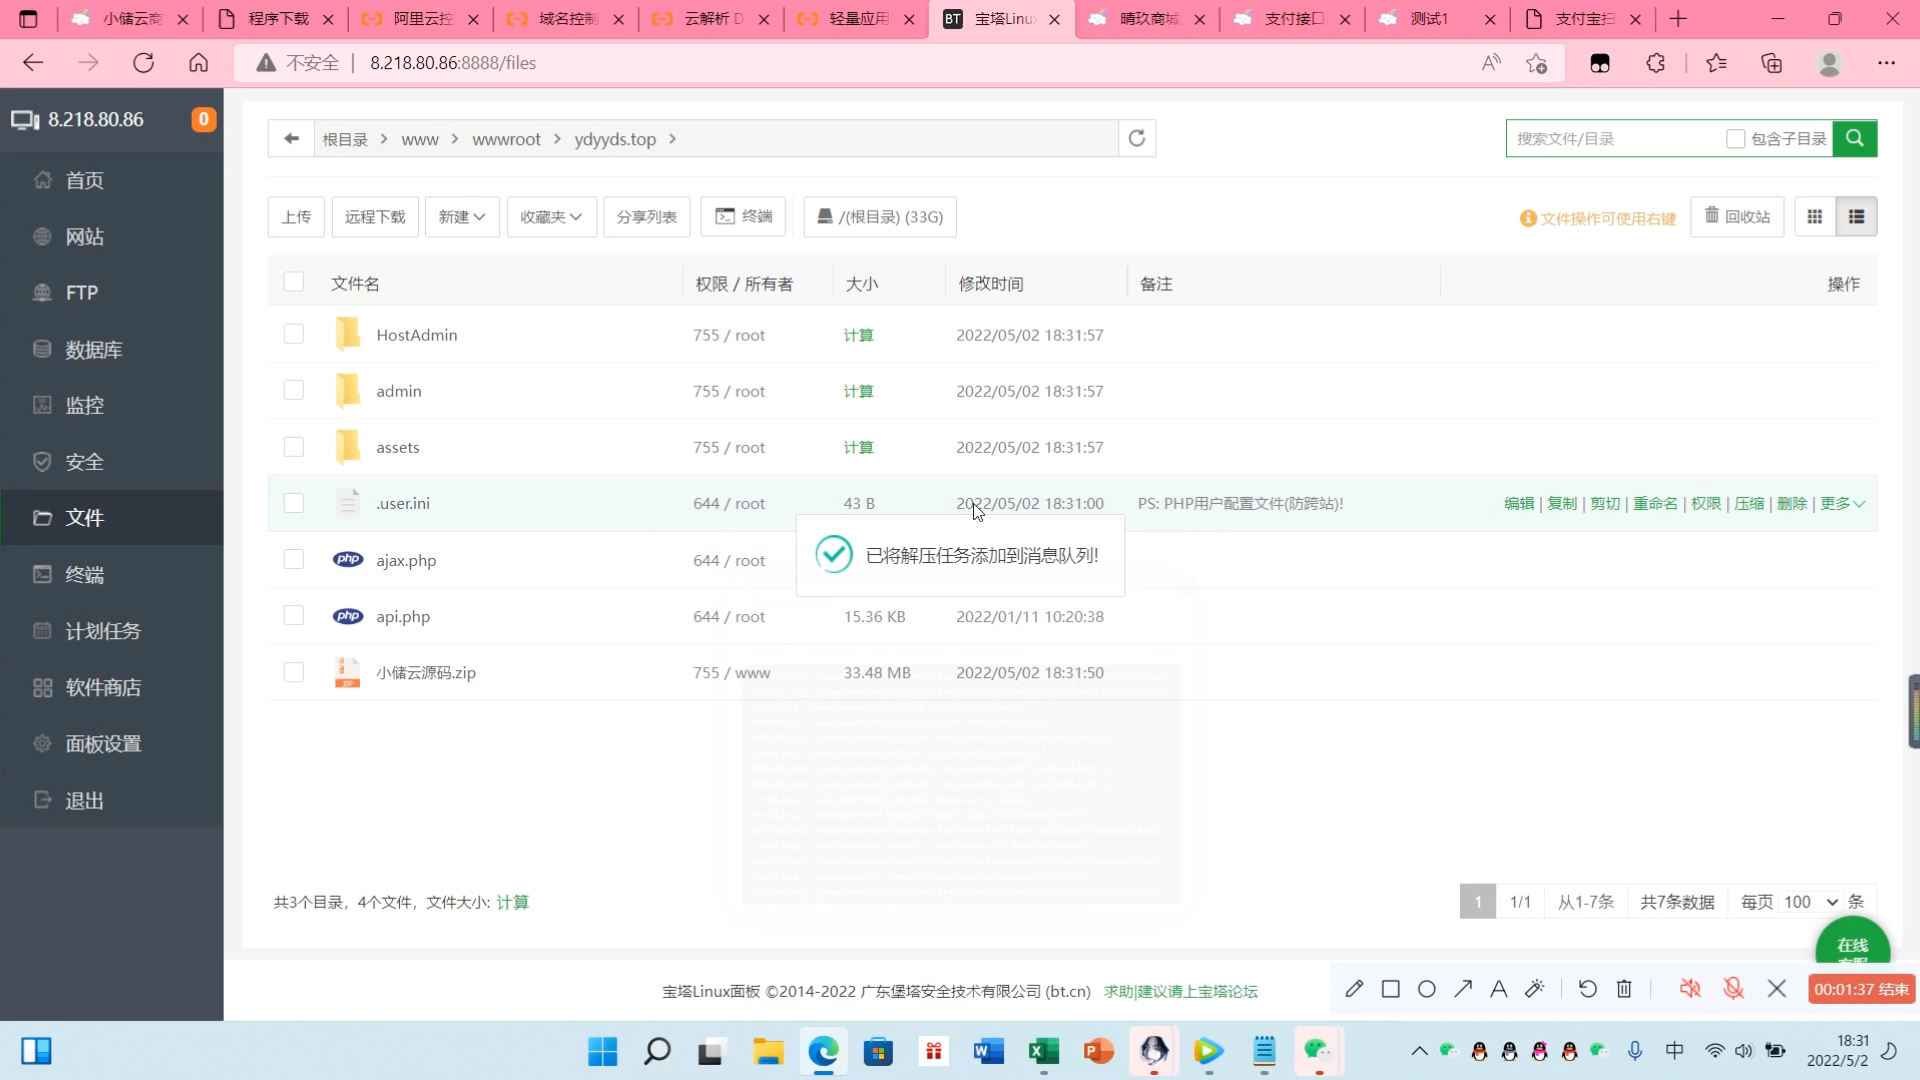Toggle microphone mute in the recorder bar
This screenshot has width=1920, height=1080.
[1733, 989]
